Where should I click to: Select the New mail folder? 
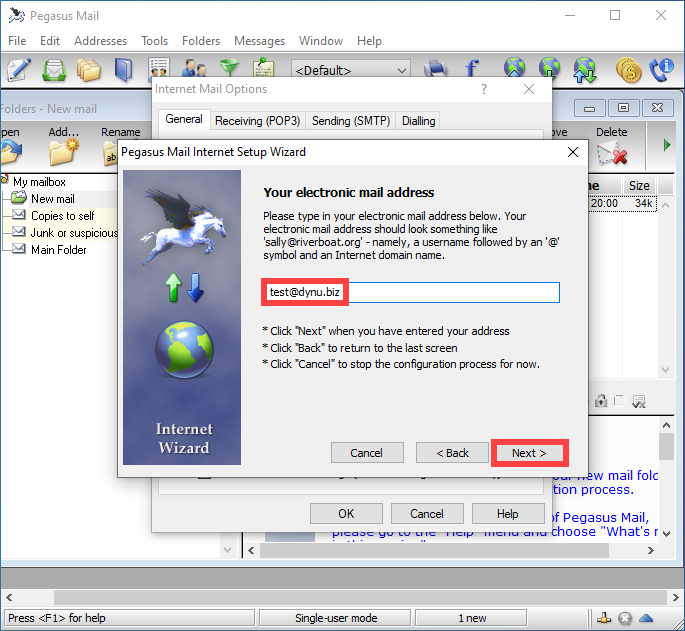(52, 199)
